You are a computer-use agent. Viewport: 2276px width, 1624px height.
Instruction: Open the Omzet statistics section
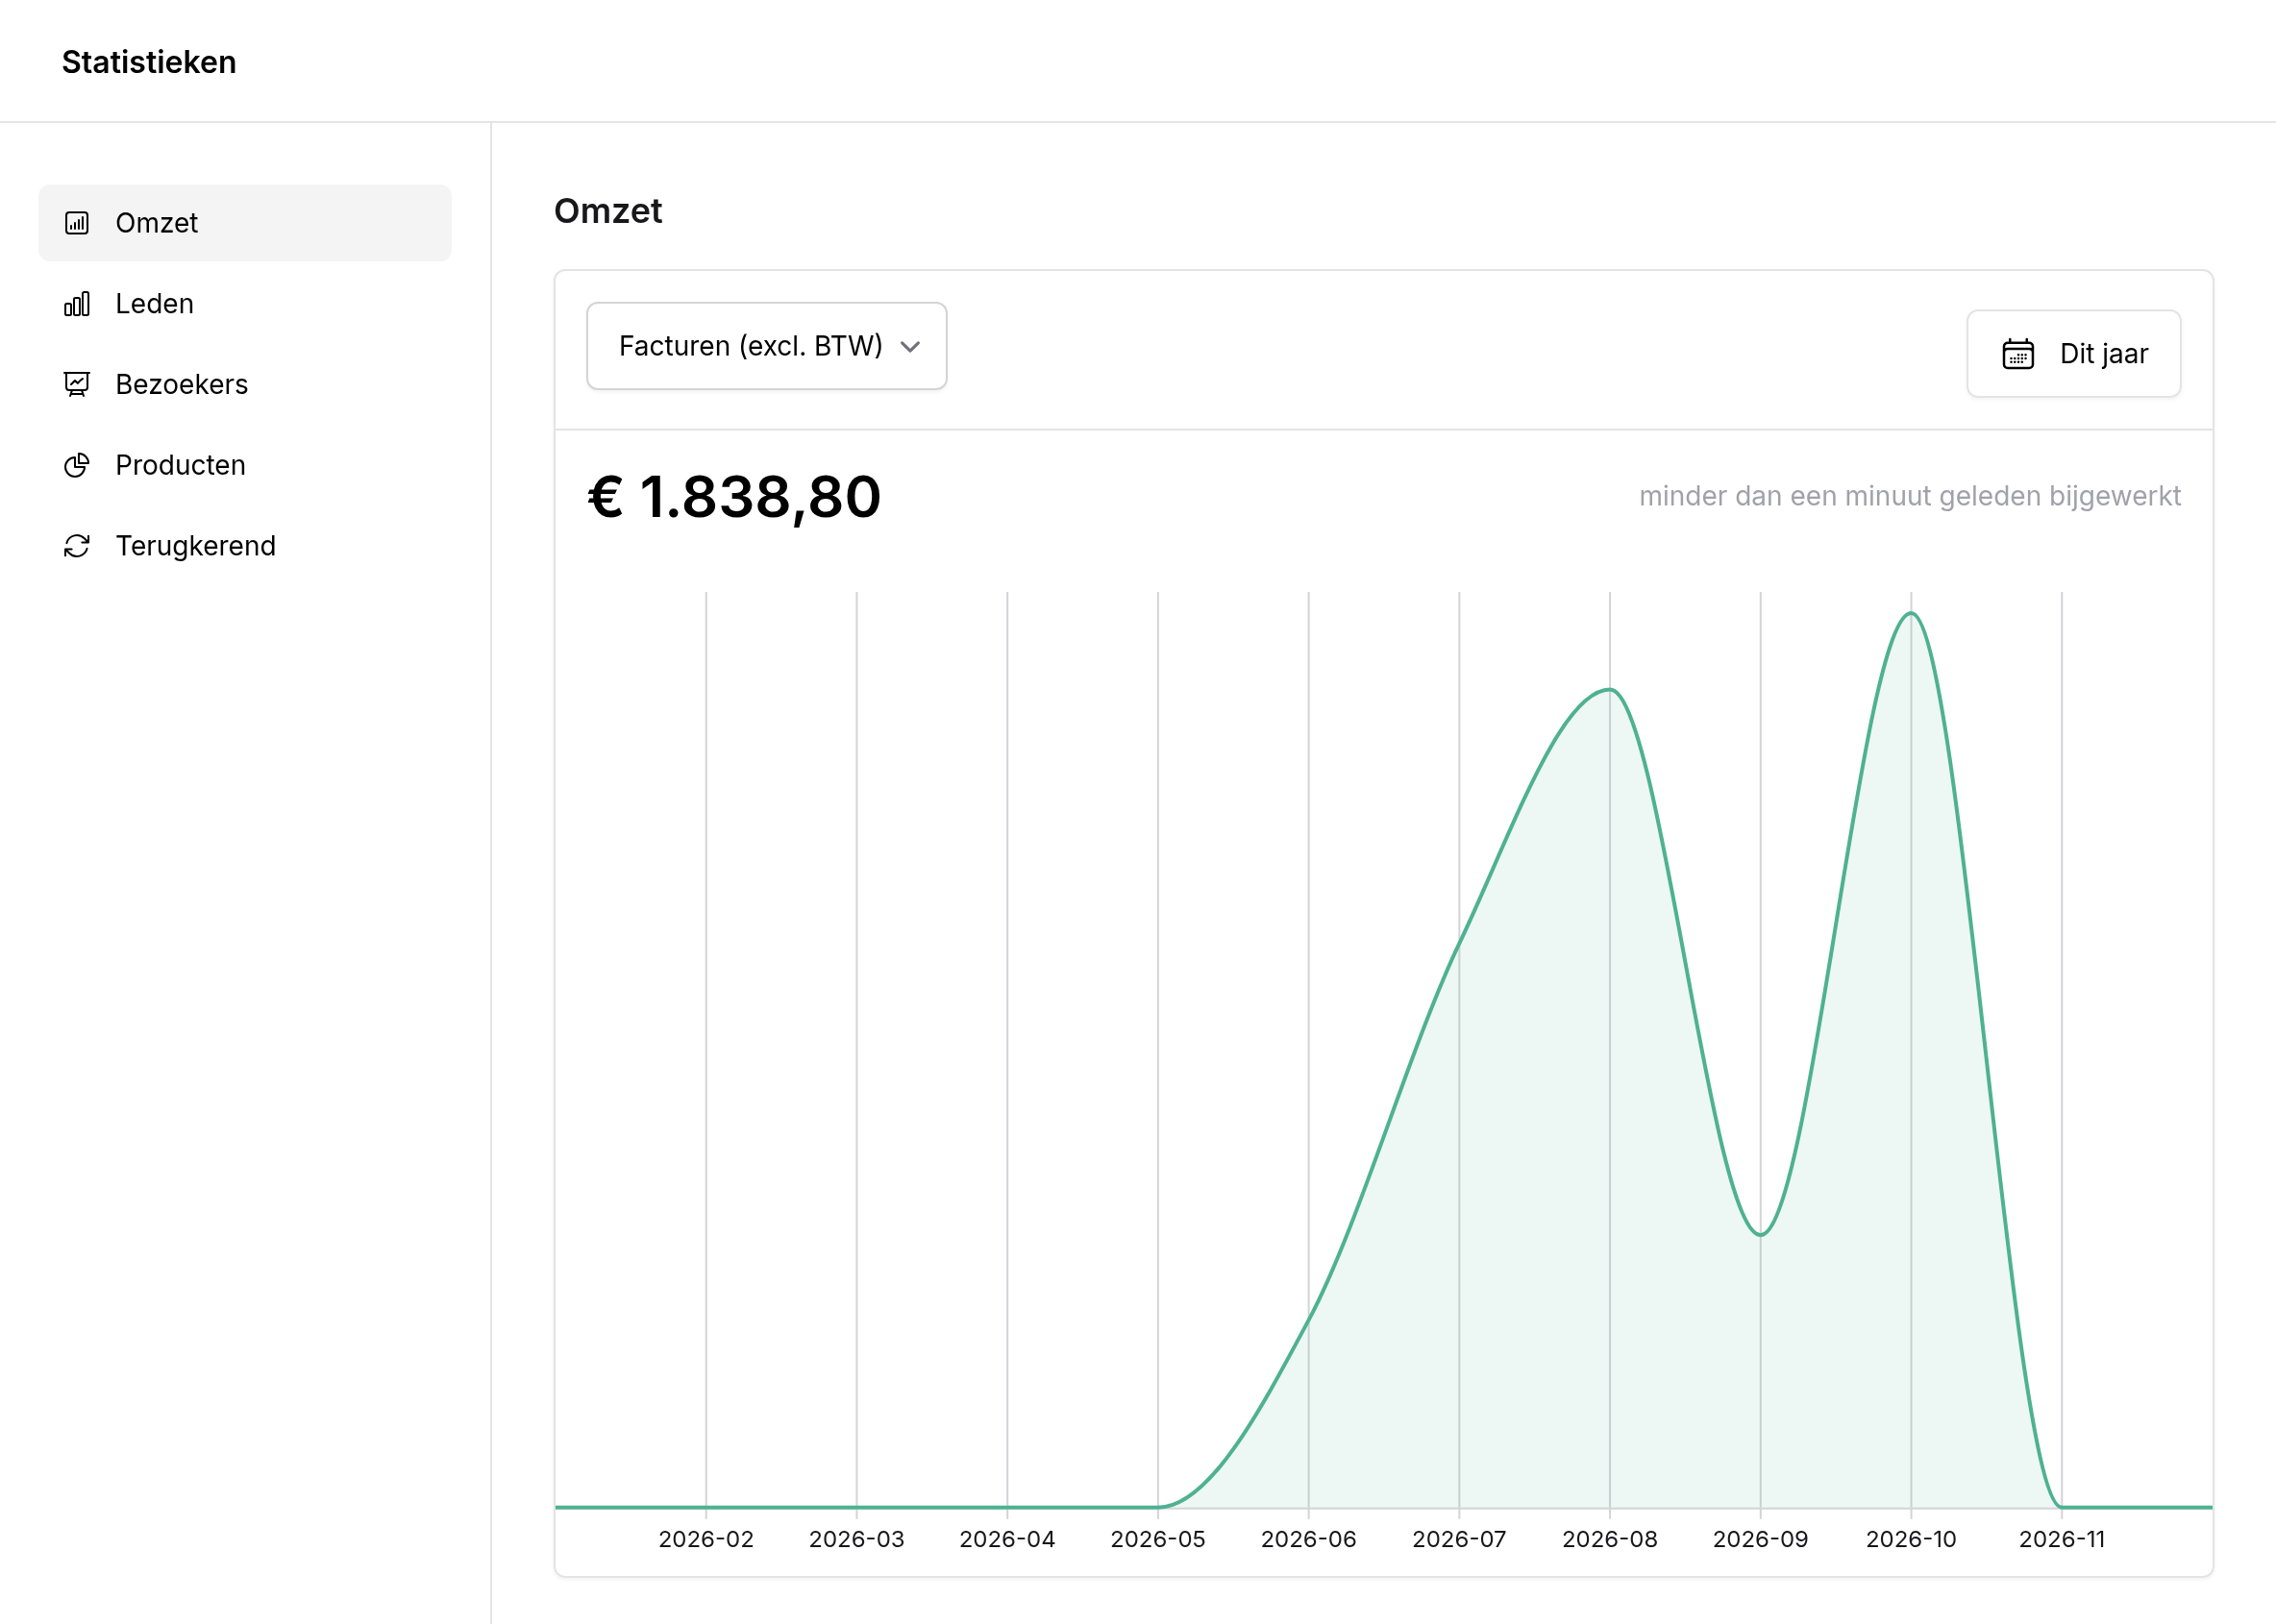pyautogui.click(x=245, y=223)
